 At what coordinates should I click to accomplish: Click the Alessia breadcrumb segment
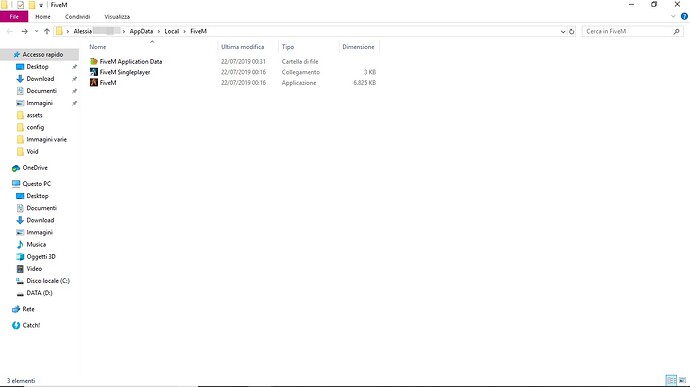coord(83,31)
